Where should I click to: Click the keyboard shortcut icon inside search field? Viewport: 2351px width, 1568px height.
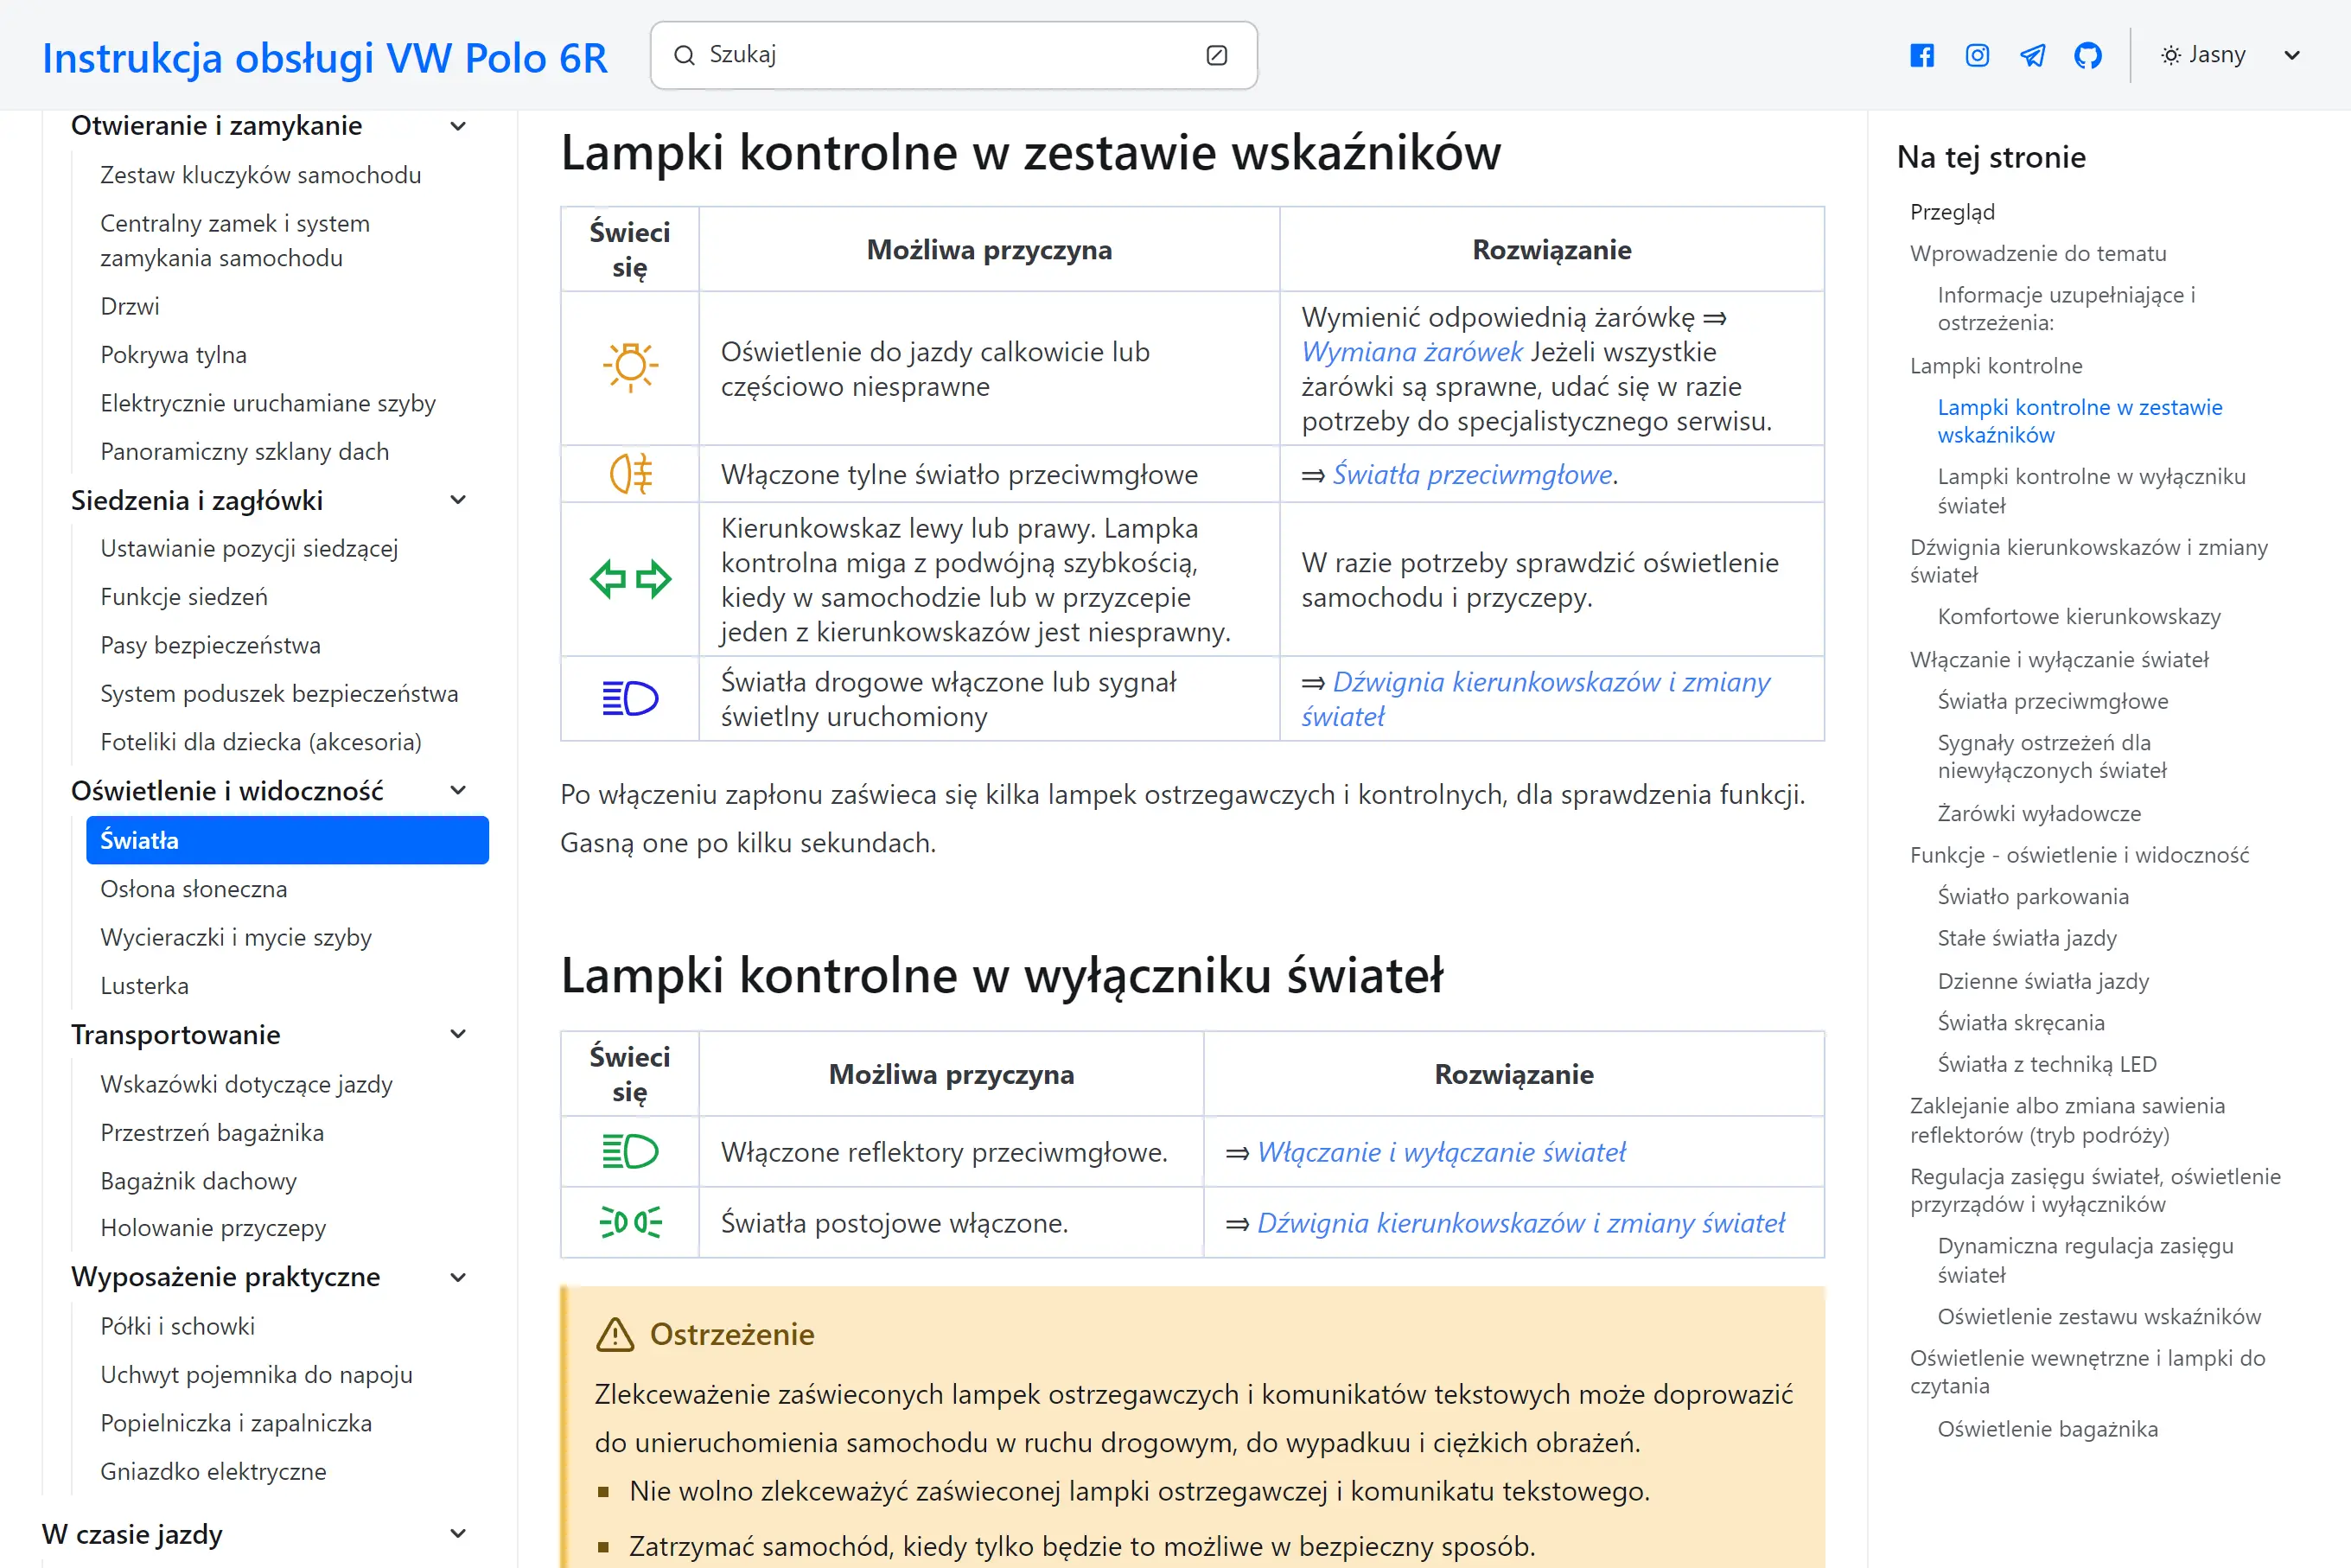tap(1216, 56)
